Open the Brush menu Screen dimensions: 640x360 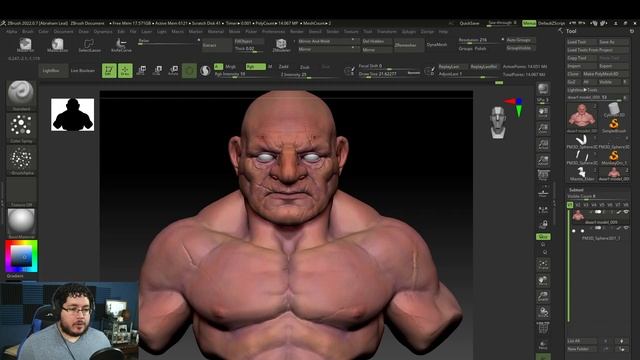(x=28, y=31)
